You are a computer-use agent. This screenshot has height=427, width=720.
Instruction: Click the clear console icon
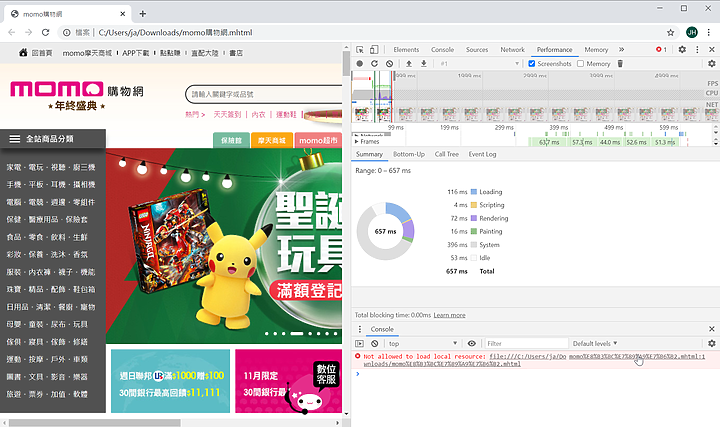click(375, 343)
